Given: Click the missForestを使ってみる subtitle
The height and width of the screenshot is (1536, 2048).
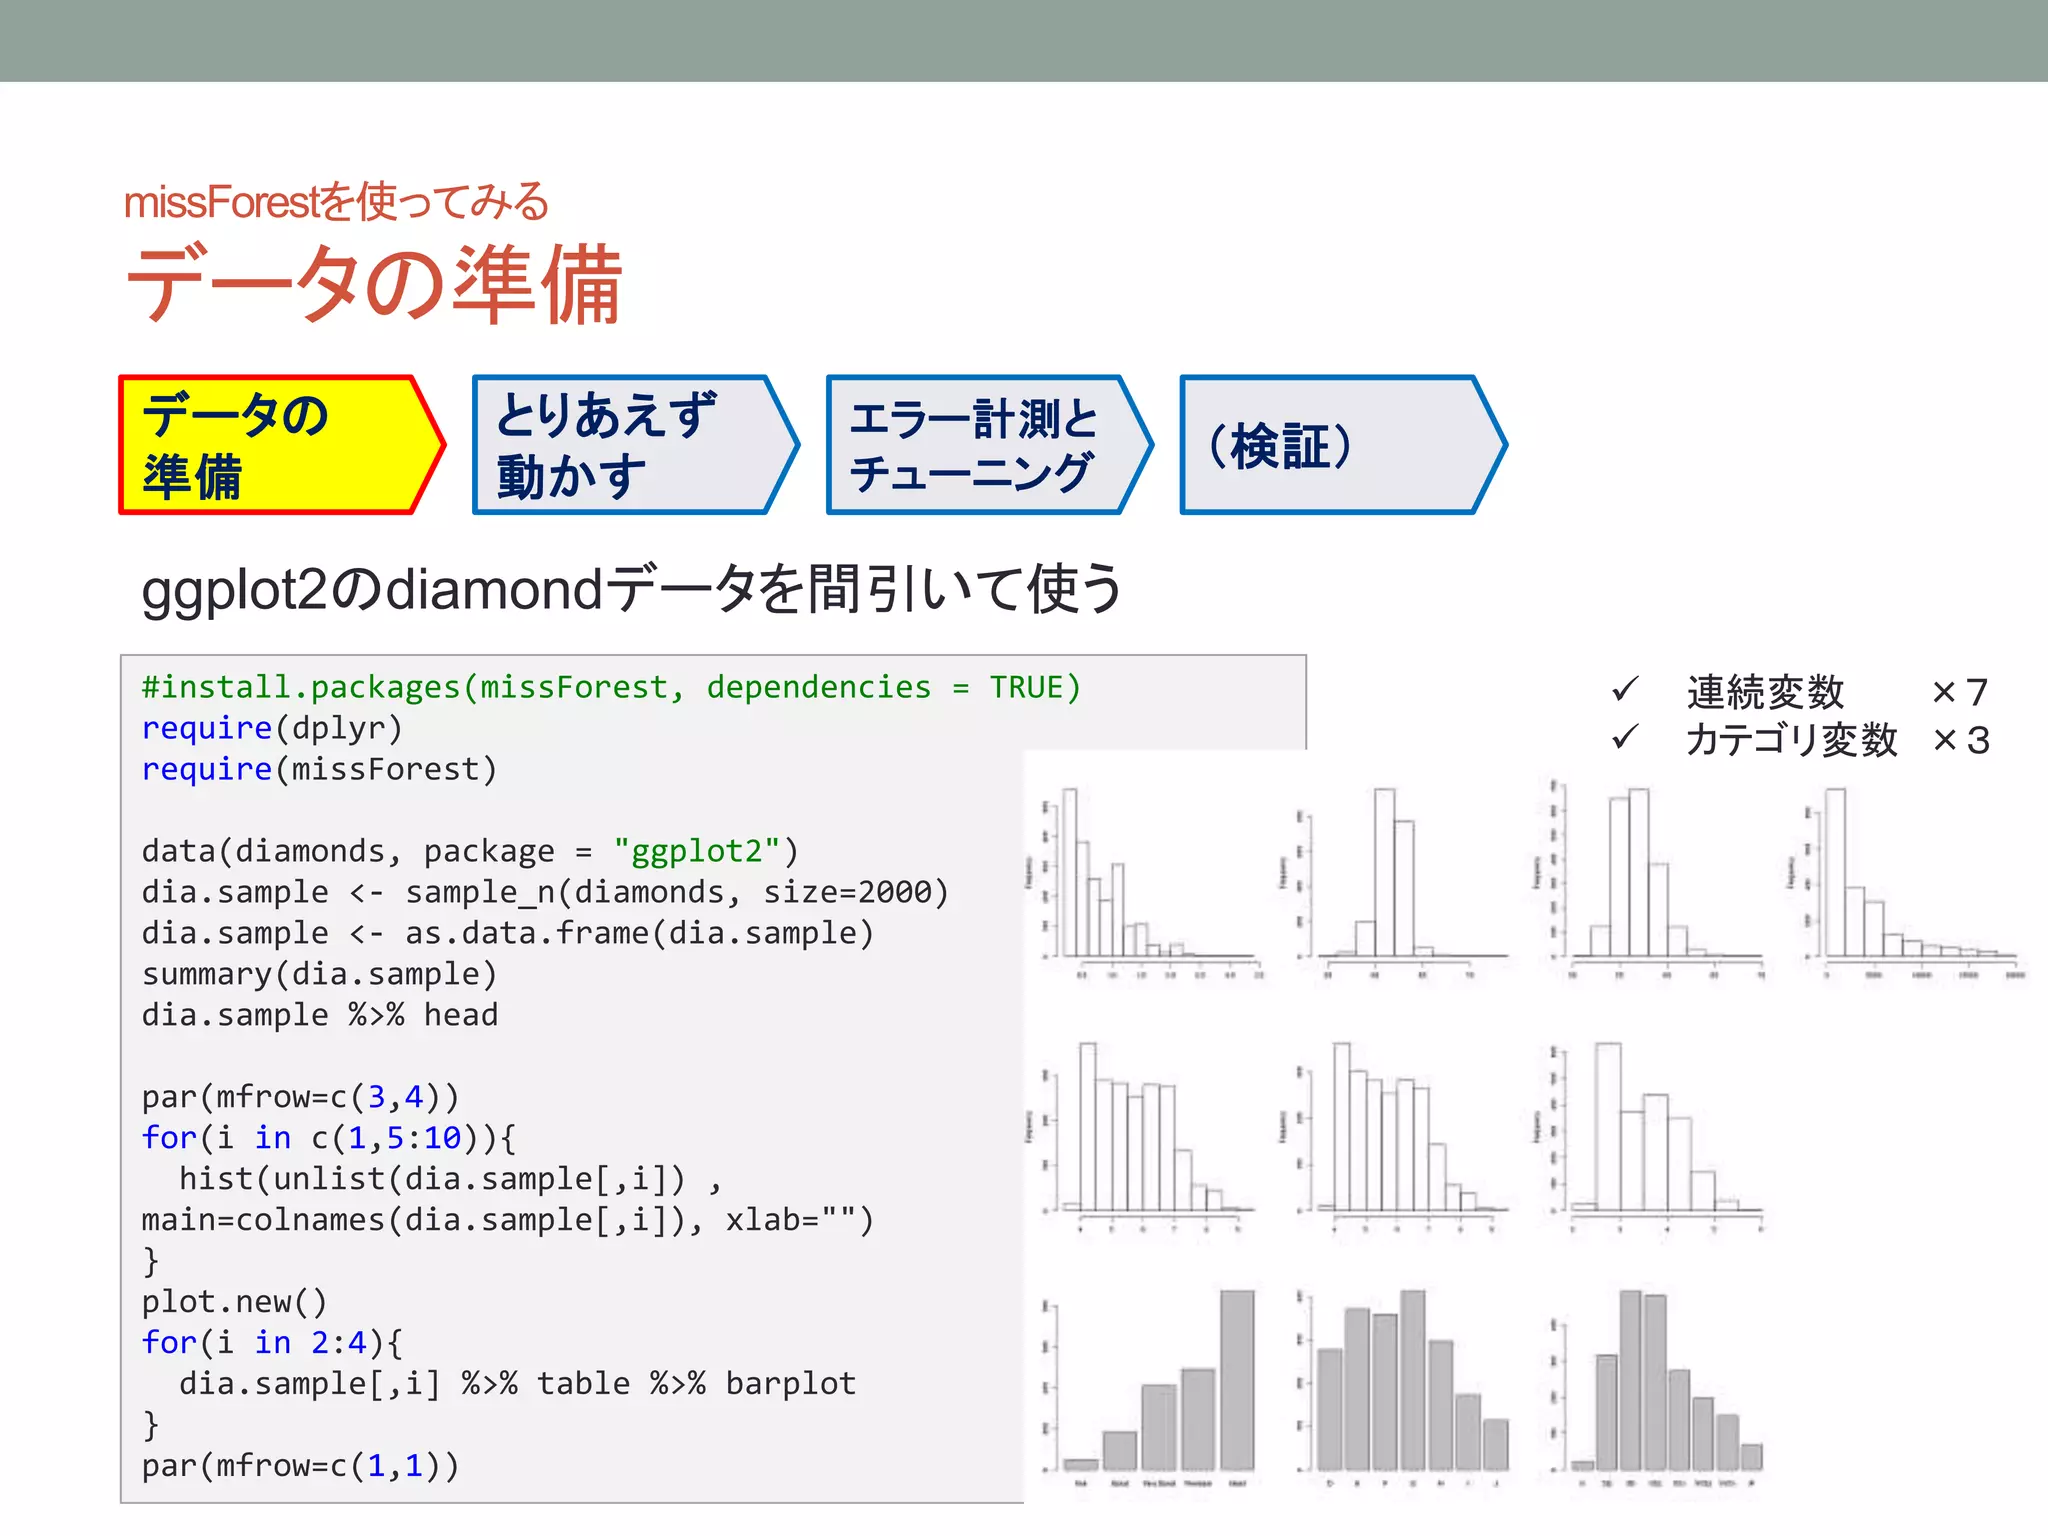Looking at the screenshot, I should 336,202.
